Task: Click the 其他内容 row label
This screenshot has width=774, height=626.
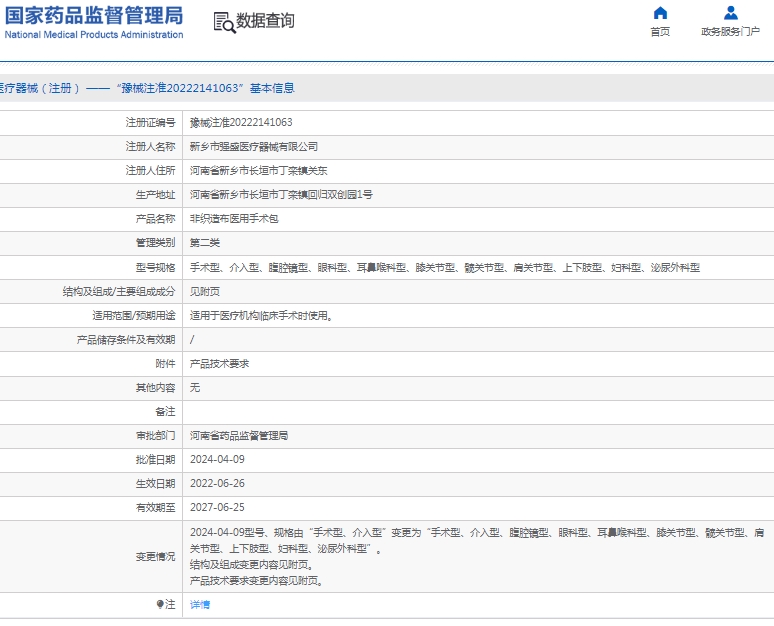Action: [155, 388]
